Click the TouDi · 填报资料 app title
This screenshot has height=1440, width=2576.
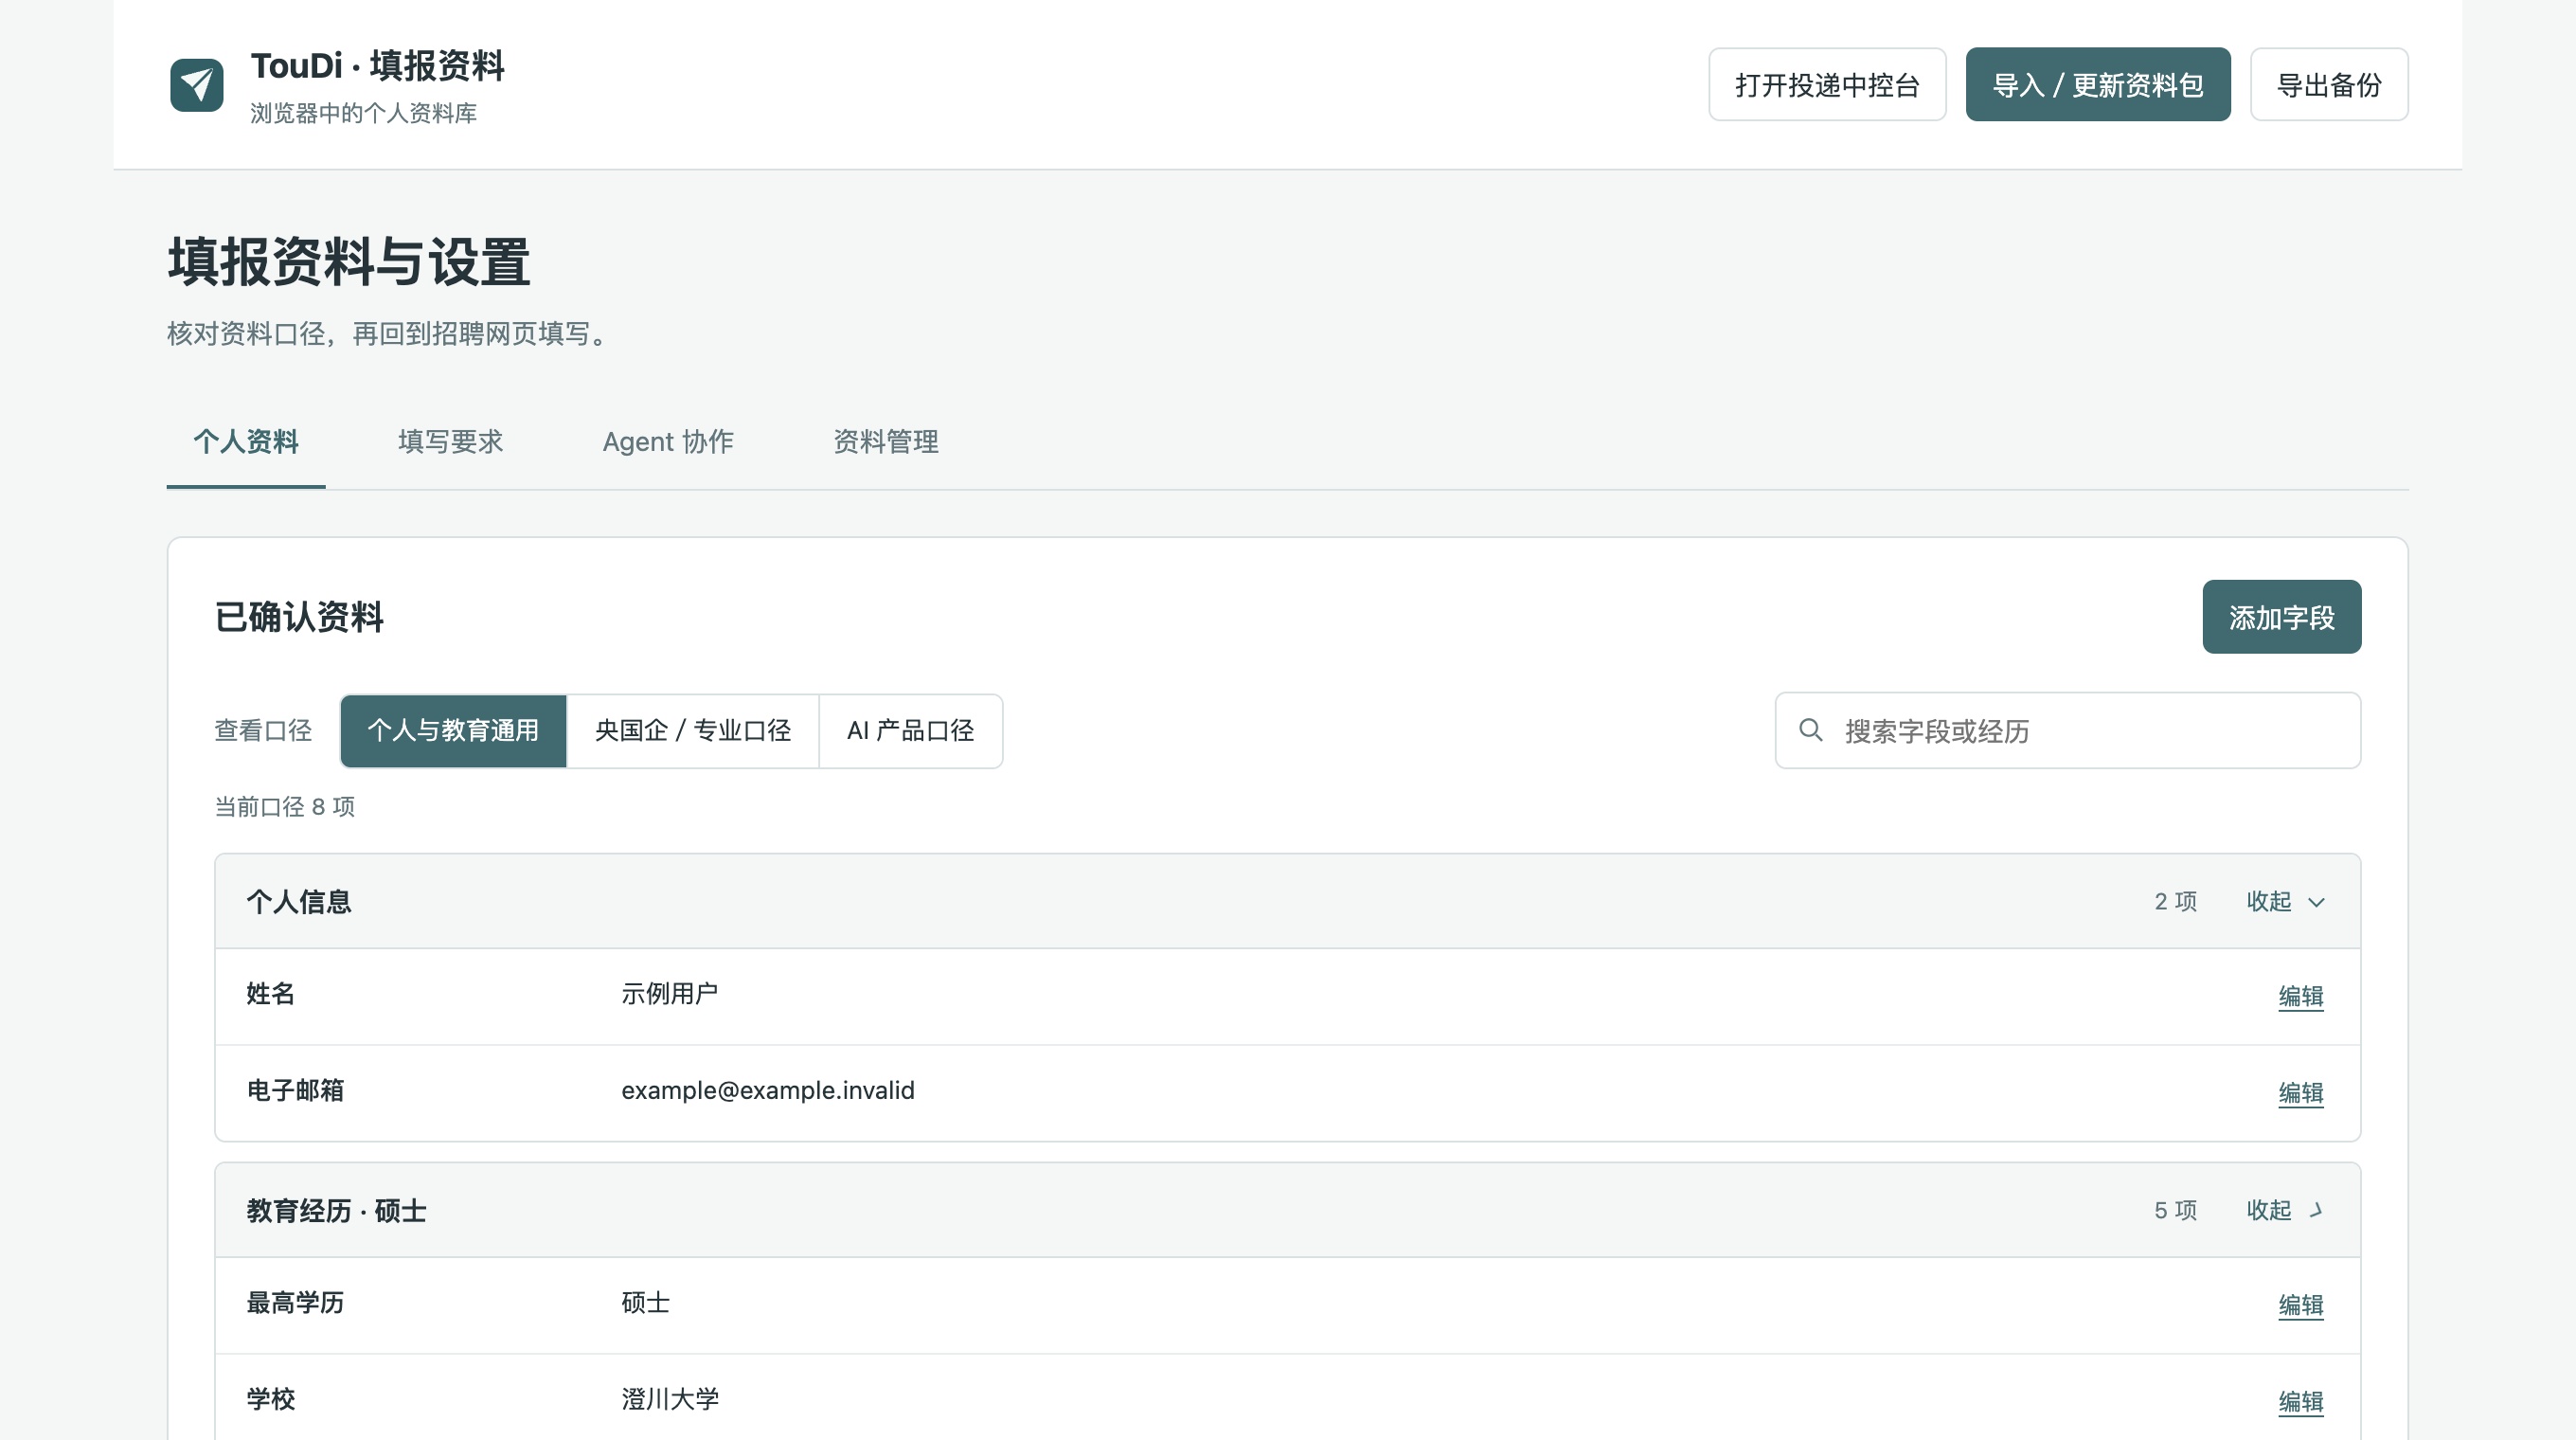(377, 66)
